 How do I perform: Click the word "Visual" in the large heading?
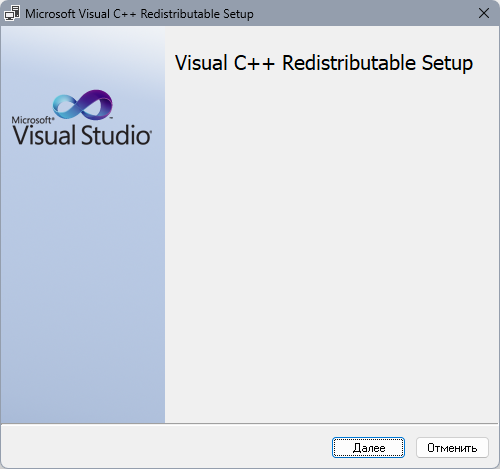[x=201, y=63]
